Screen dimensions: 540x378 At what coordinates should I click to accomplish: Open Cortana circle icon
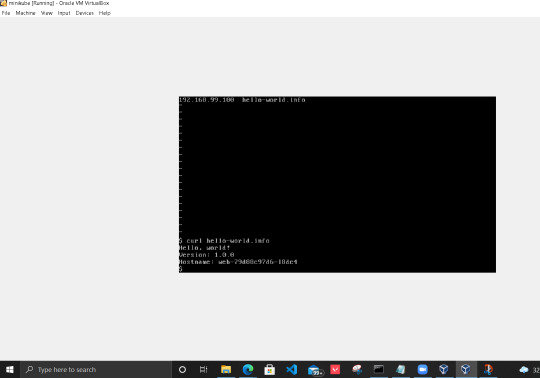[183, 370]
